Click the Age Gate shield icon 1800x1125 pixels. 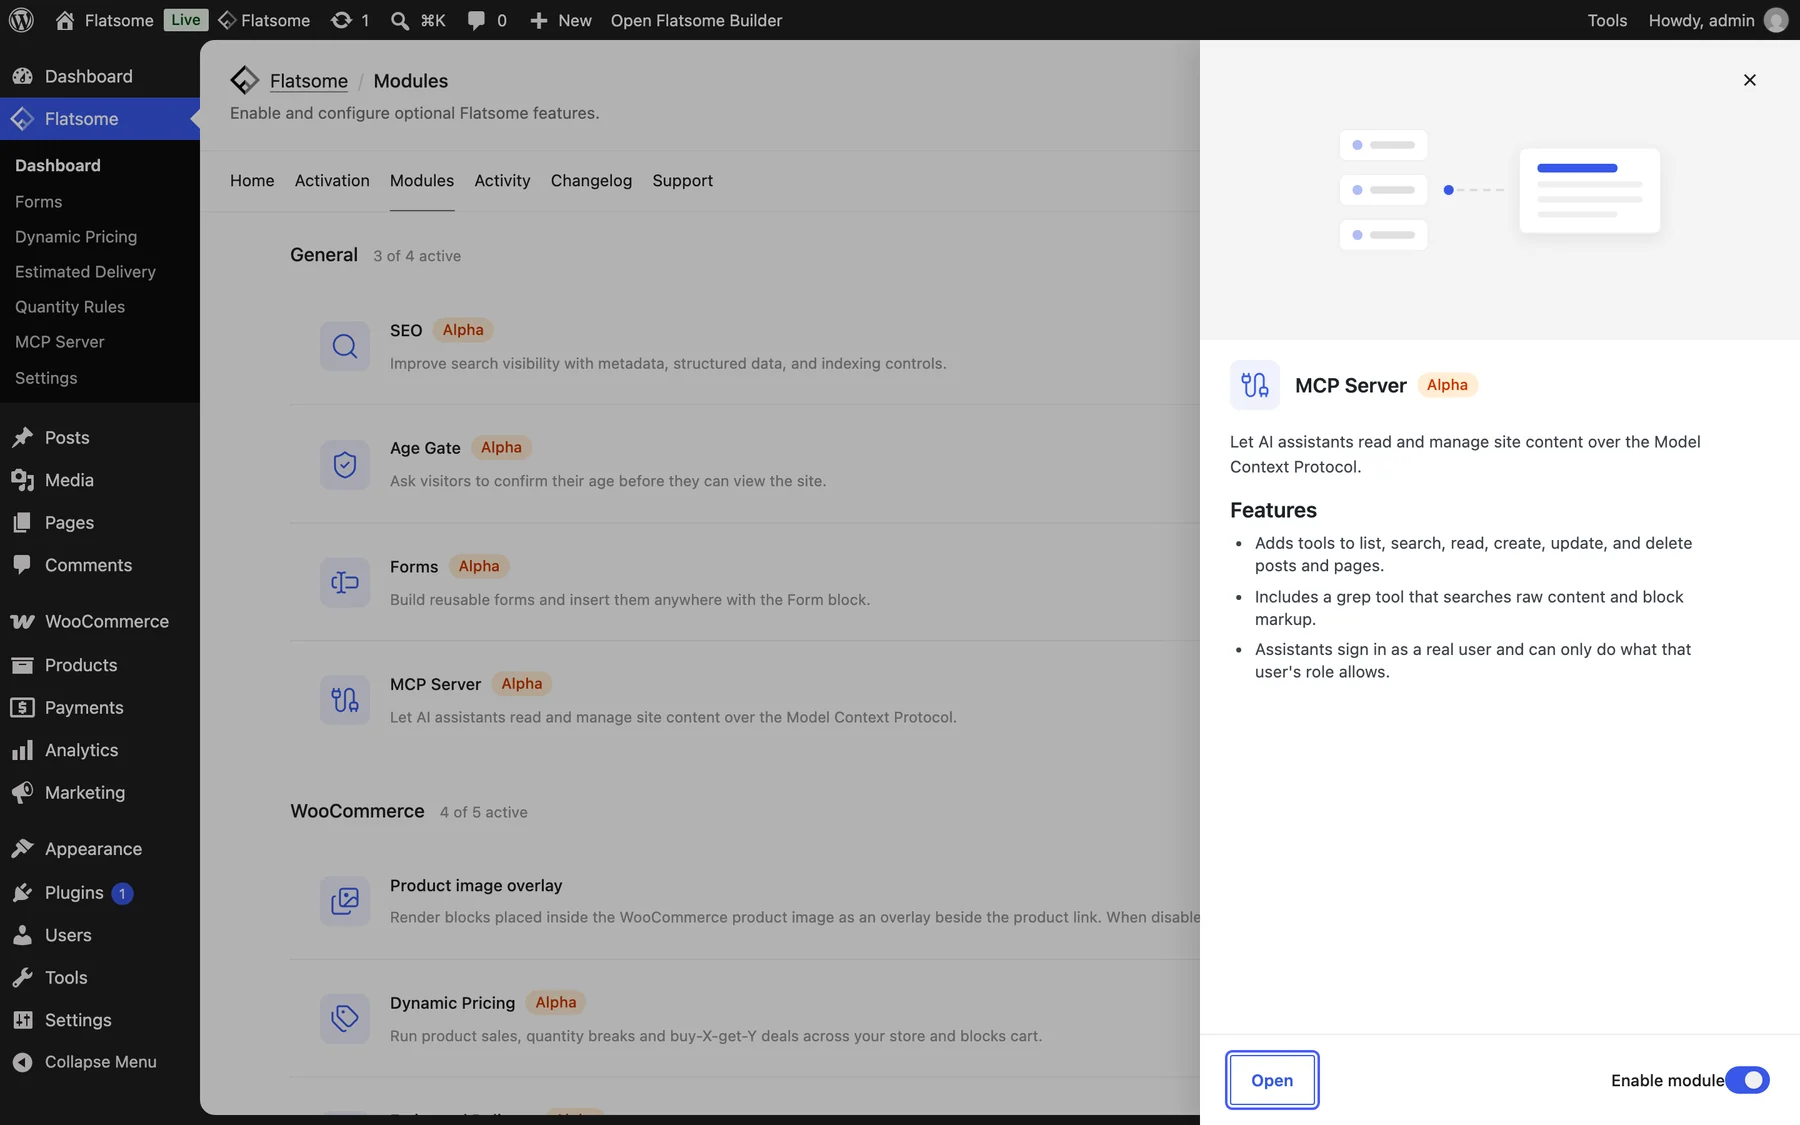(345, 464)
